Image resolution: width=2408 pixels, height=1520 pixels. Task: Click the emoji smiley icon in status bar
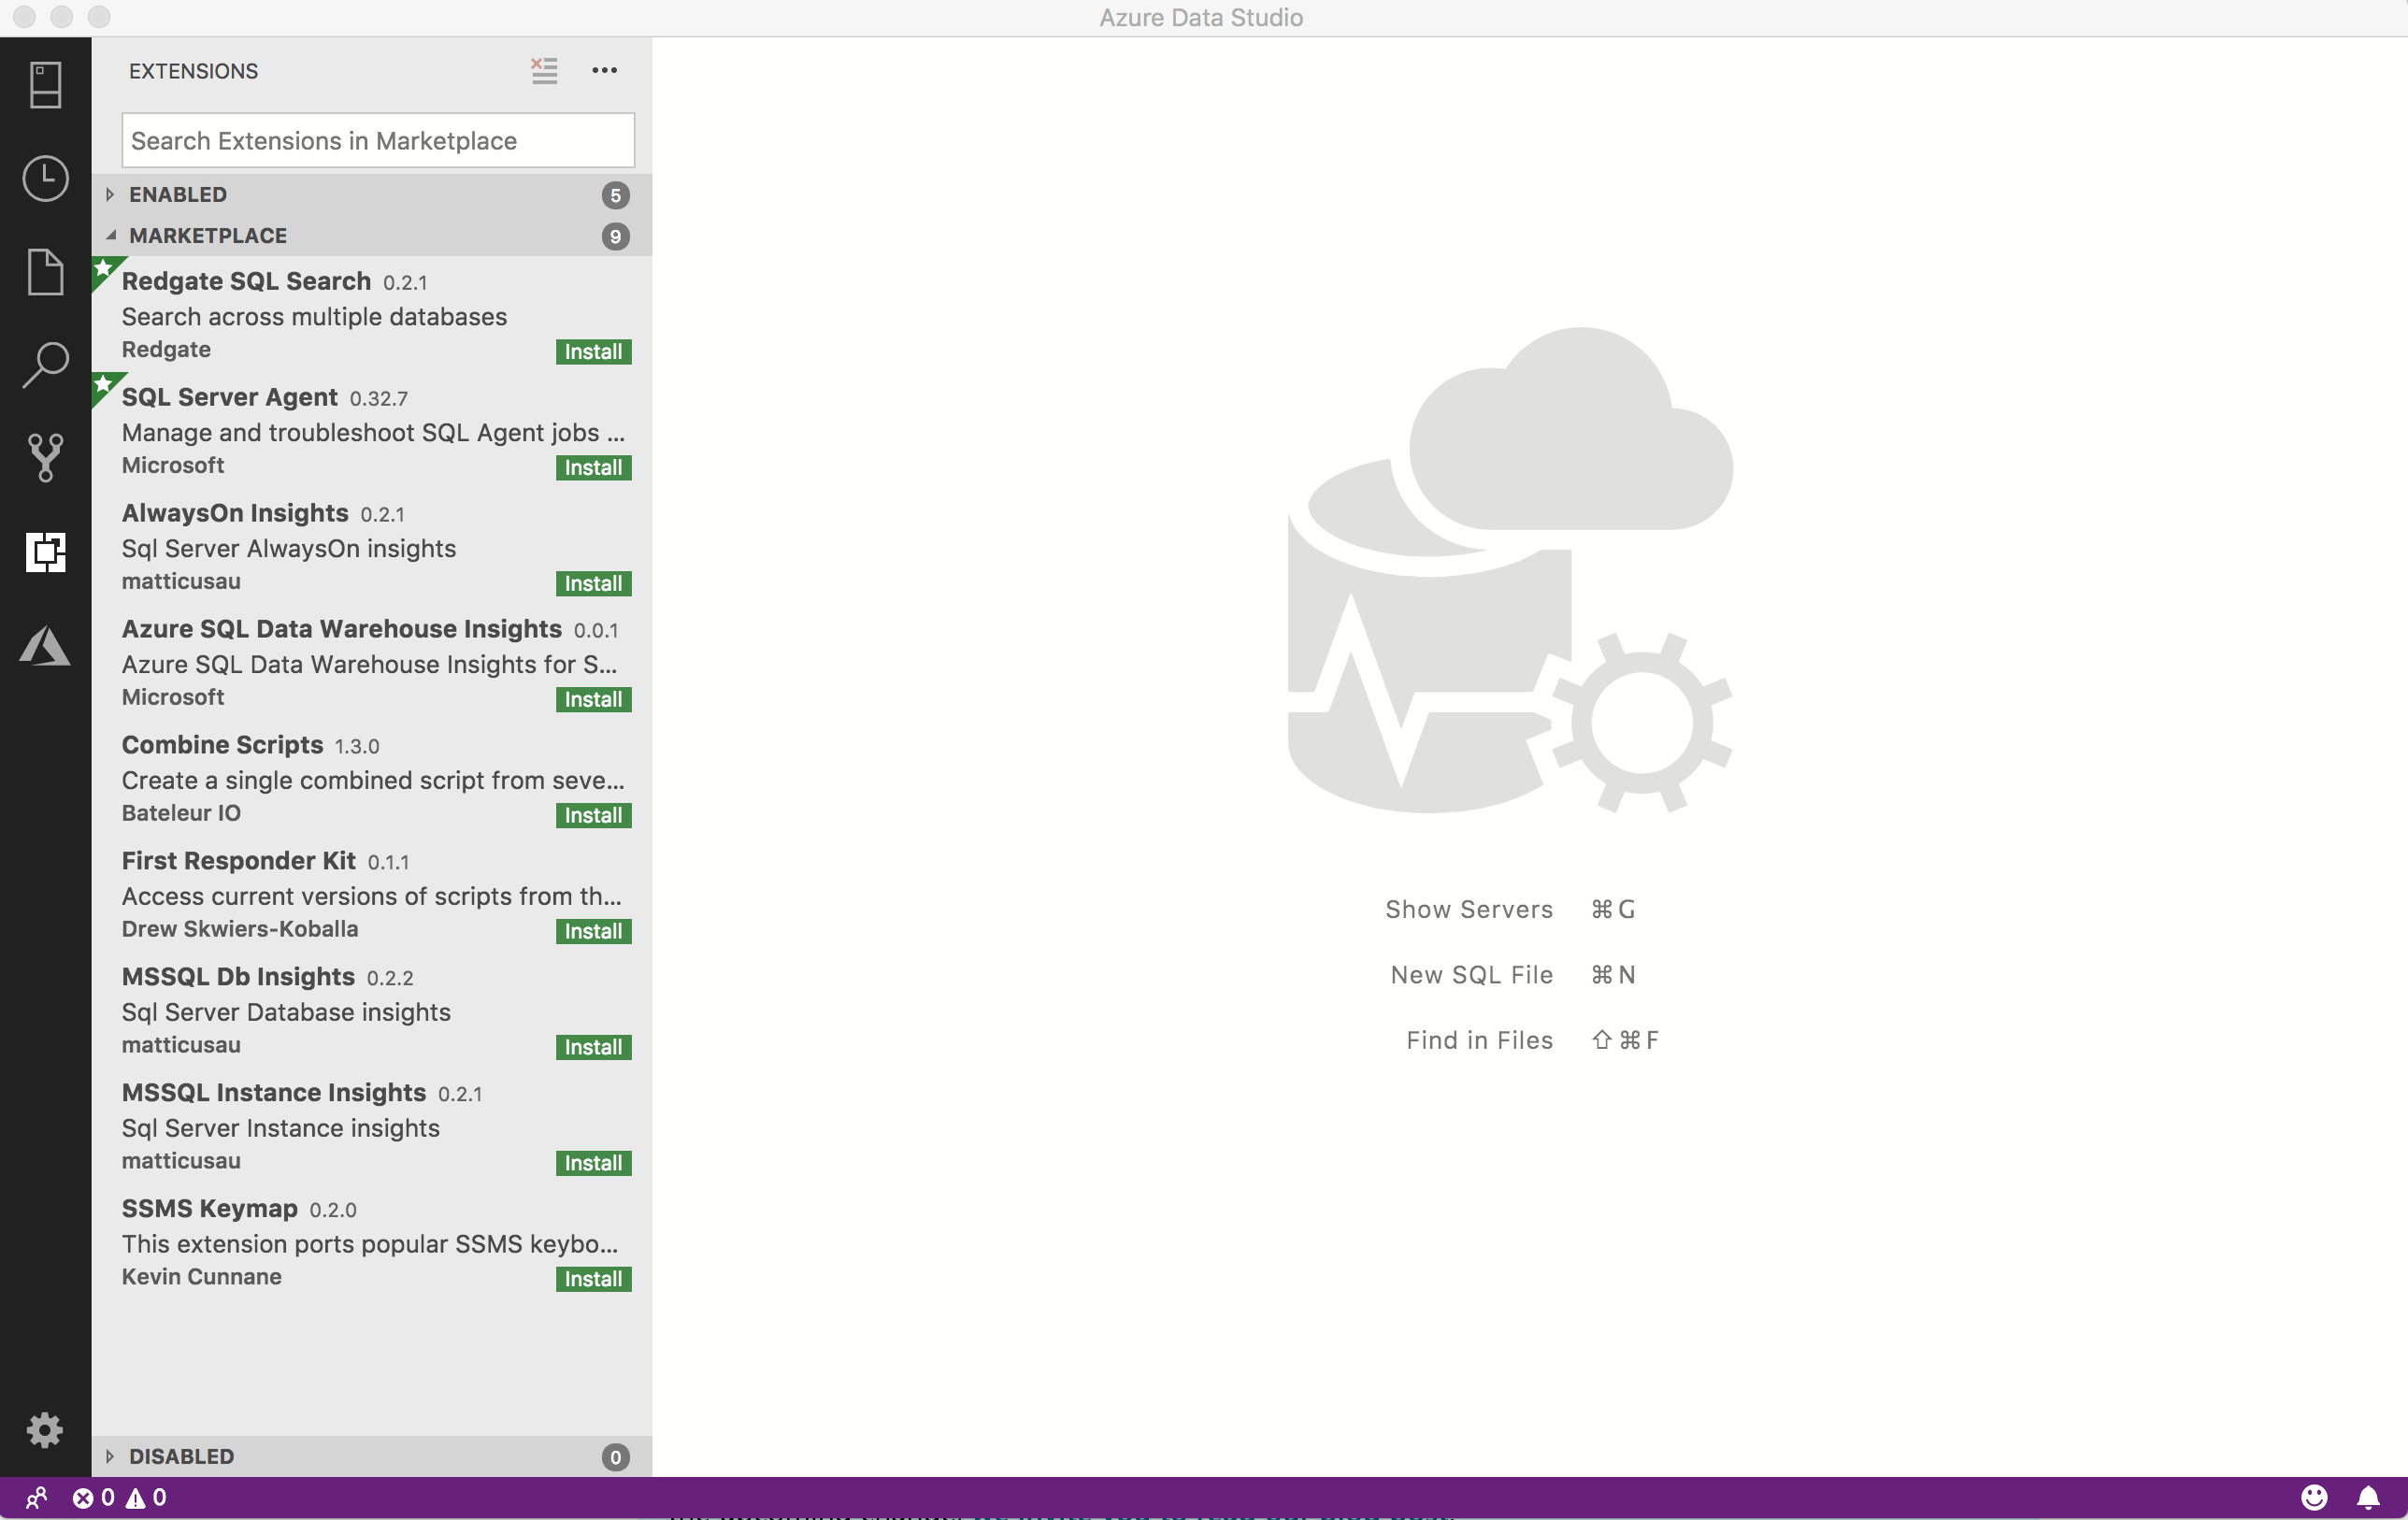click(2314, 1498)
